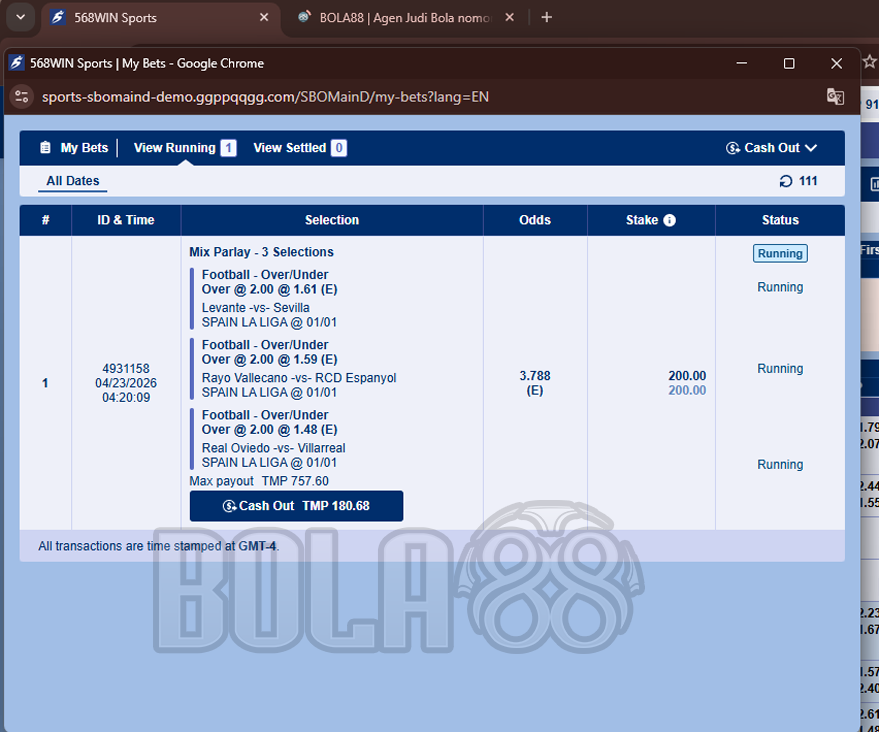Click the stake amount 200.00 in bold
Screen dimensions: 879x732
point(687,376)
